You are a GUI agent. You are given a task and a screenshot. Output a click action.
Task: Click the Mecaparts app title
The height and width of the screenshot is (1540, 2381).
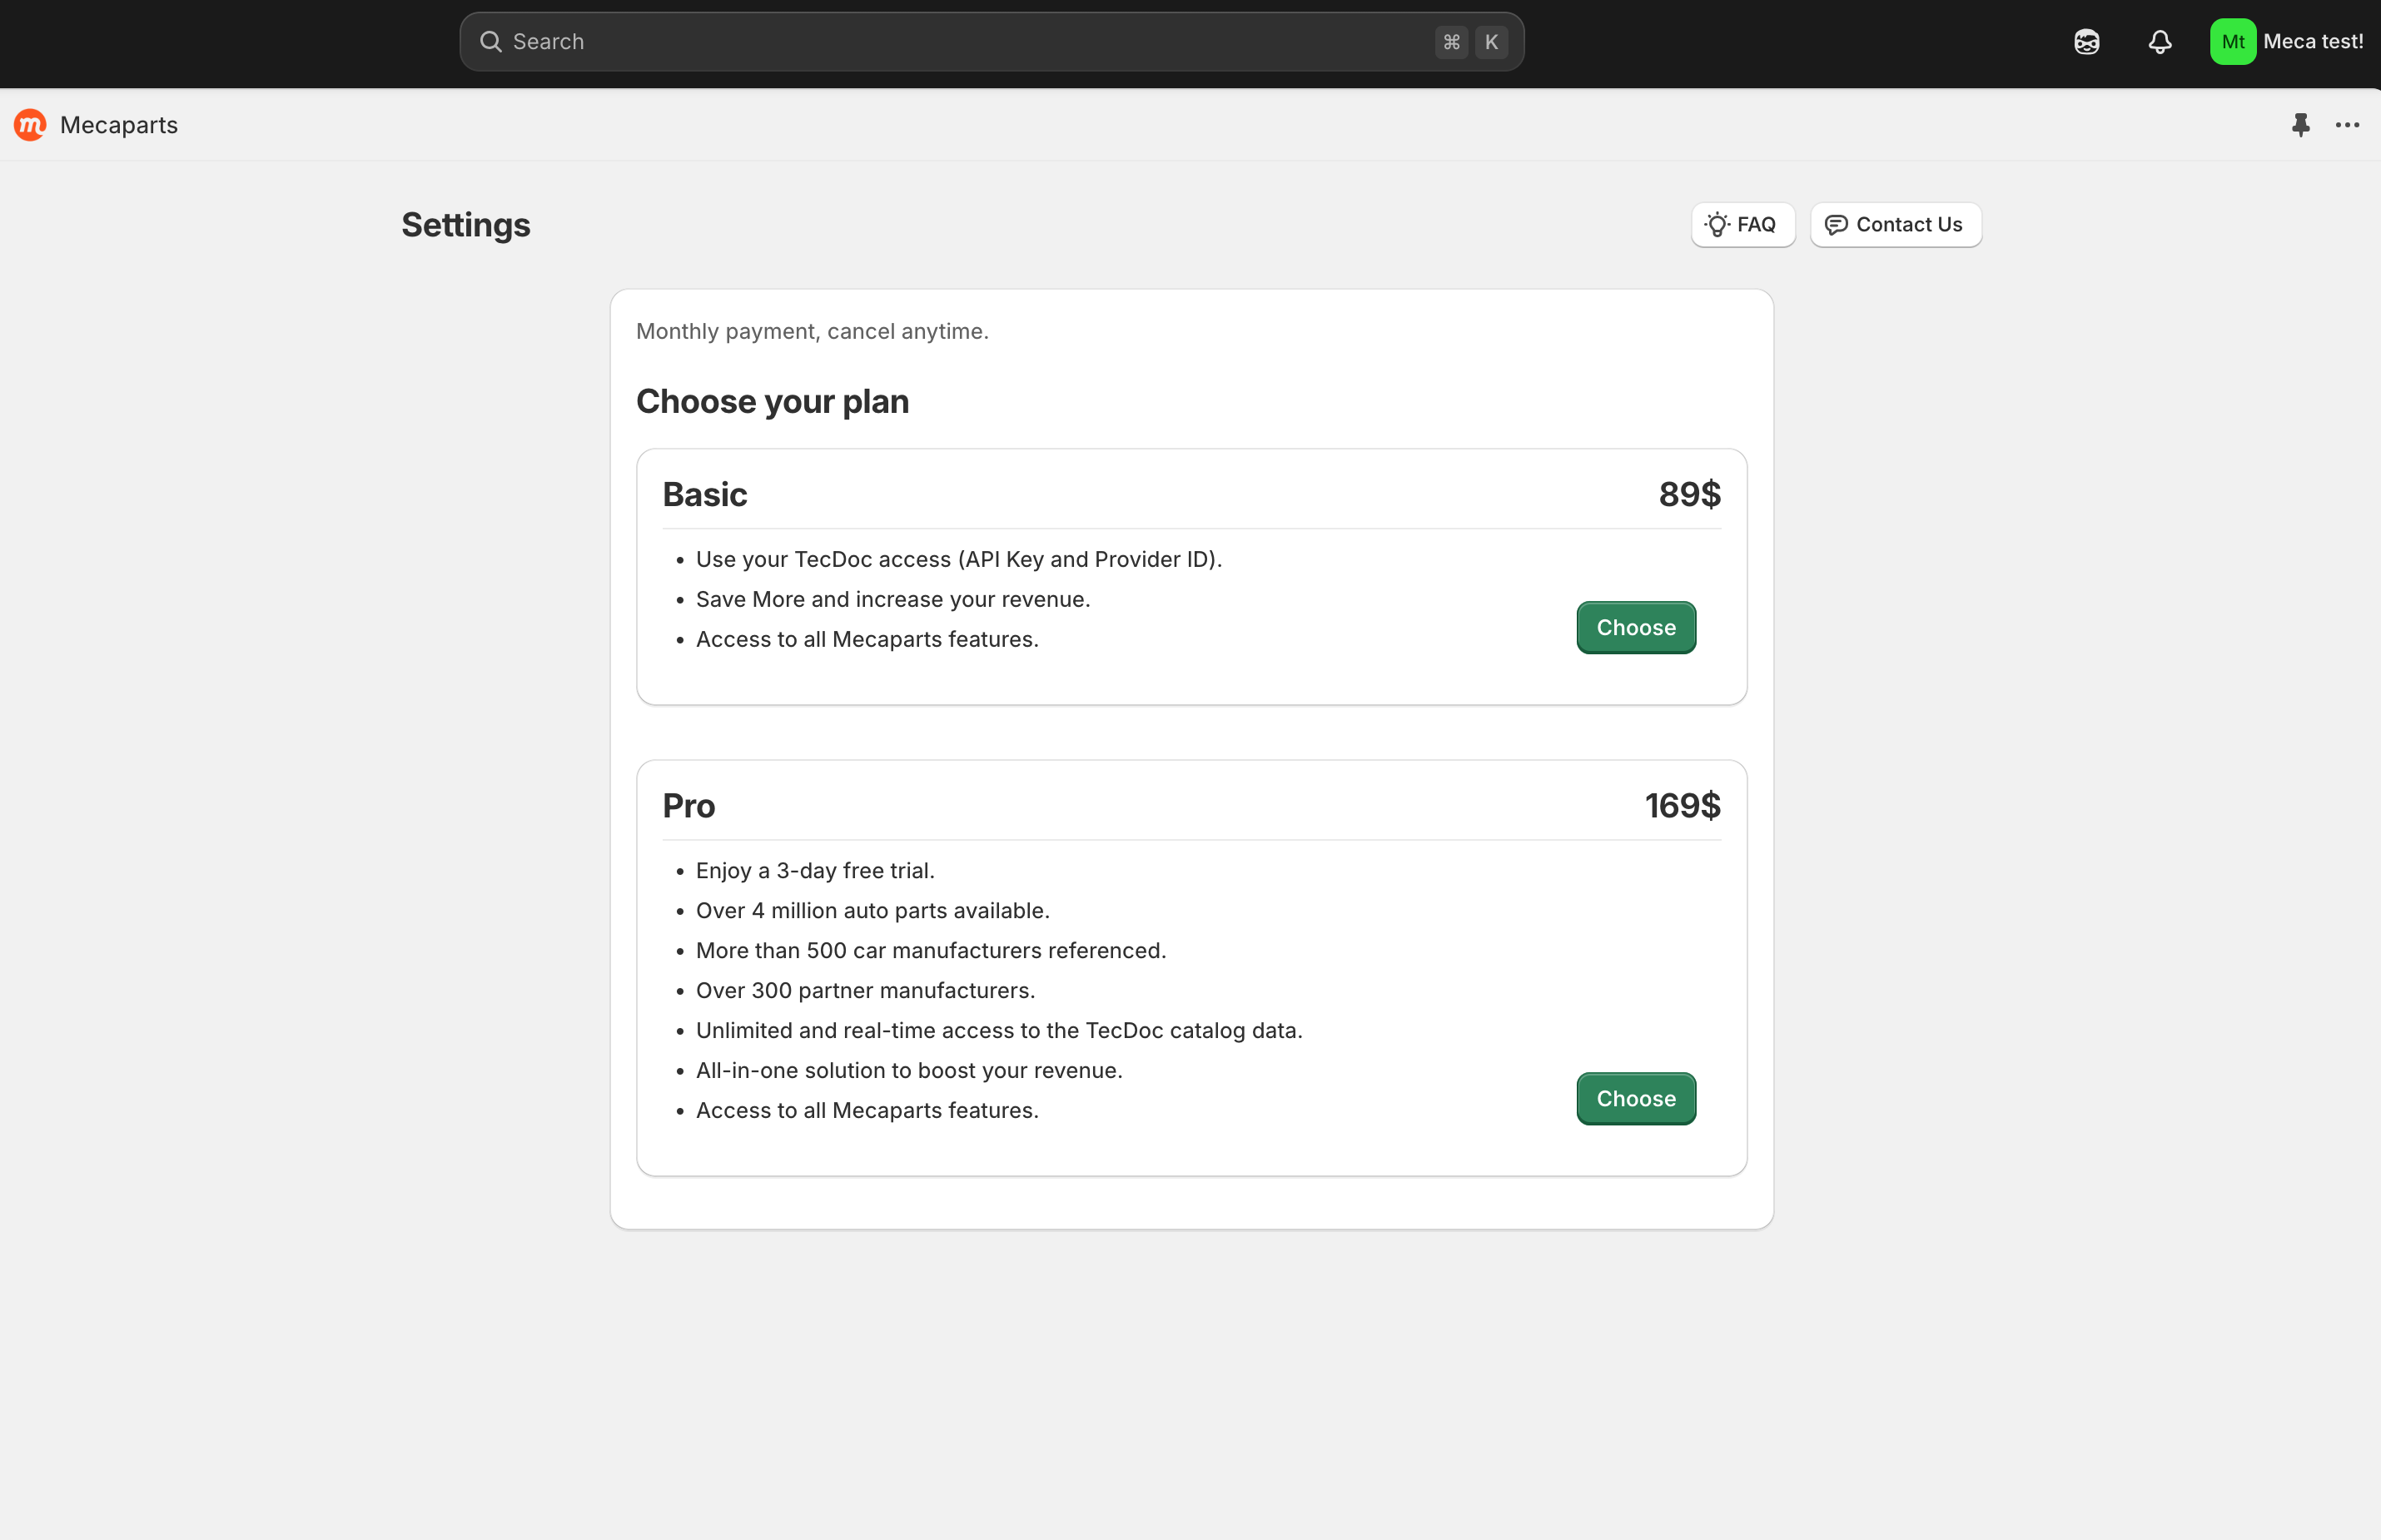coord(119,125)
